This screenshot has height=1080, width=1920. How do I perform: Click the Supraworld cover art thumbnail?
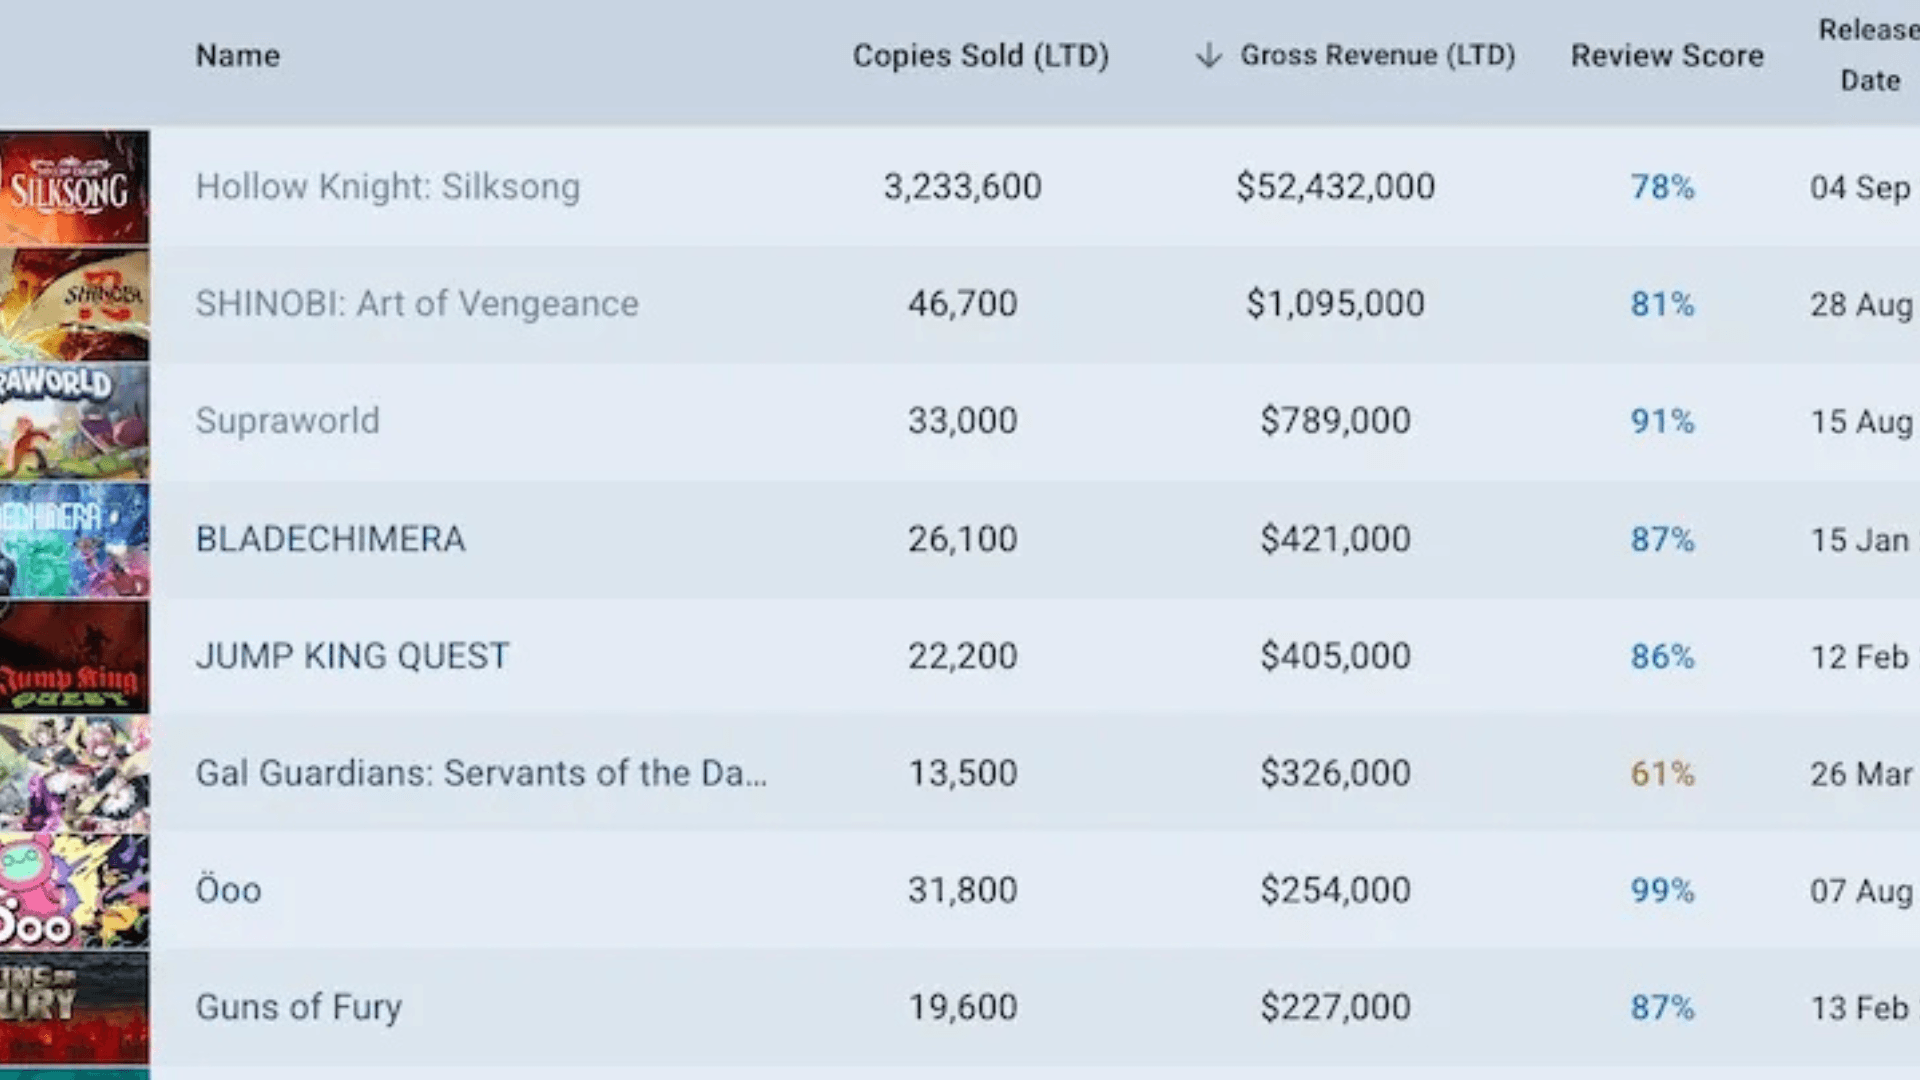click(x=74, y=421)
